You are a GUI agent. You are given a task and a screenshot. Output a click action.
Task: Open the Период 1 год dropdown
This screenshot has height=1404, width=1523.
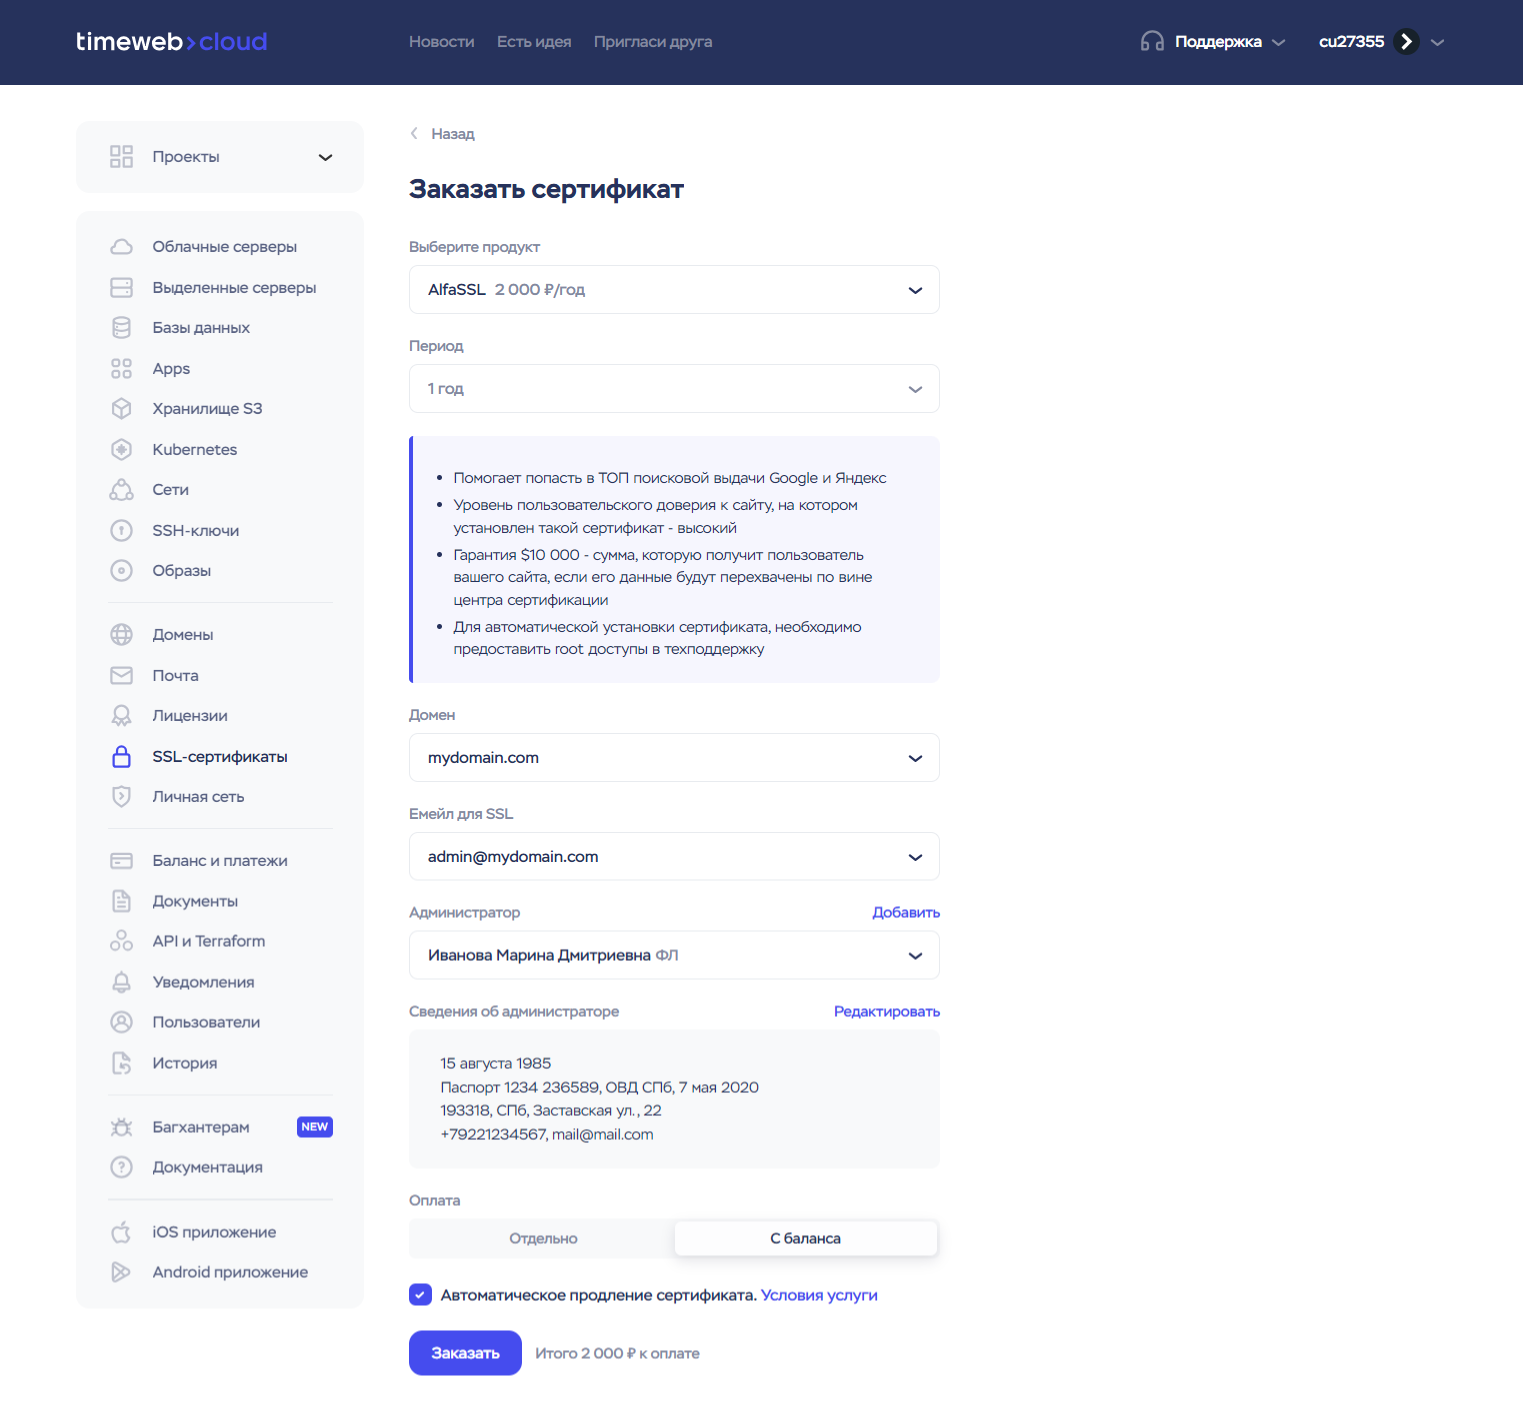click(x=674, y=389)
